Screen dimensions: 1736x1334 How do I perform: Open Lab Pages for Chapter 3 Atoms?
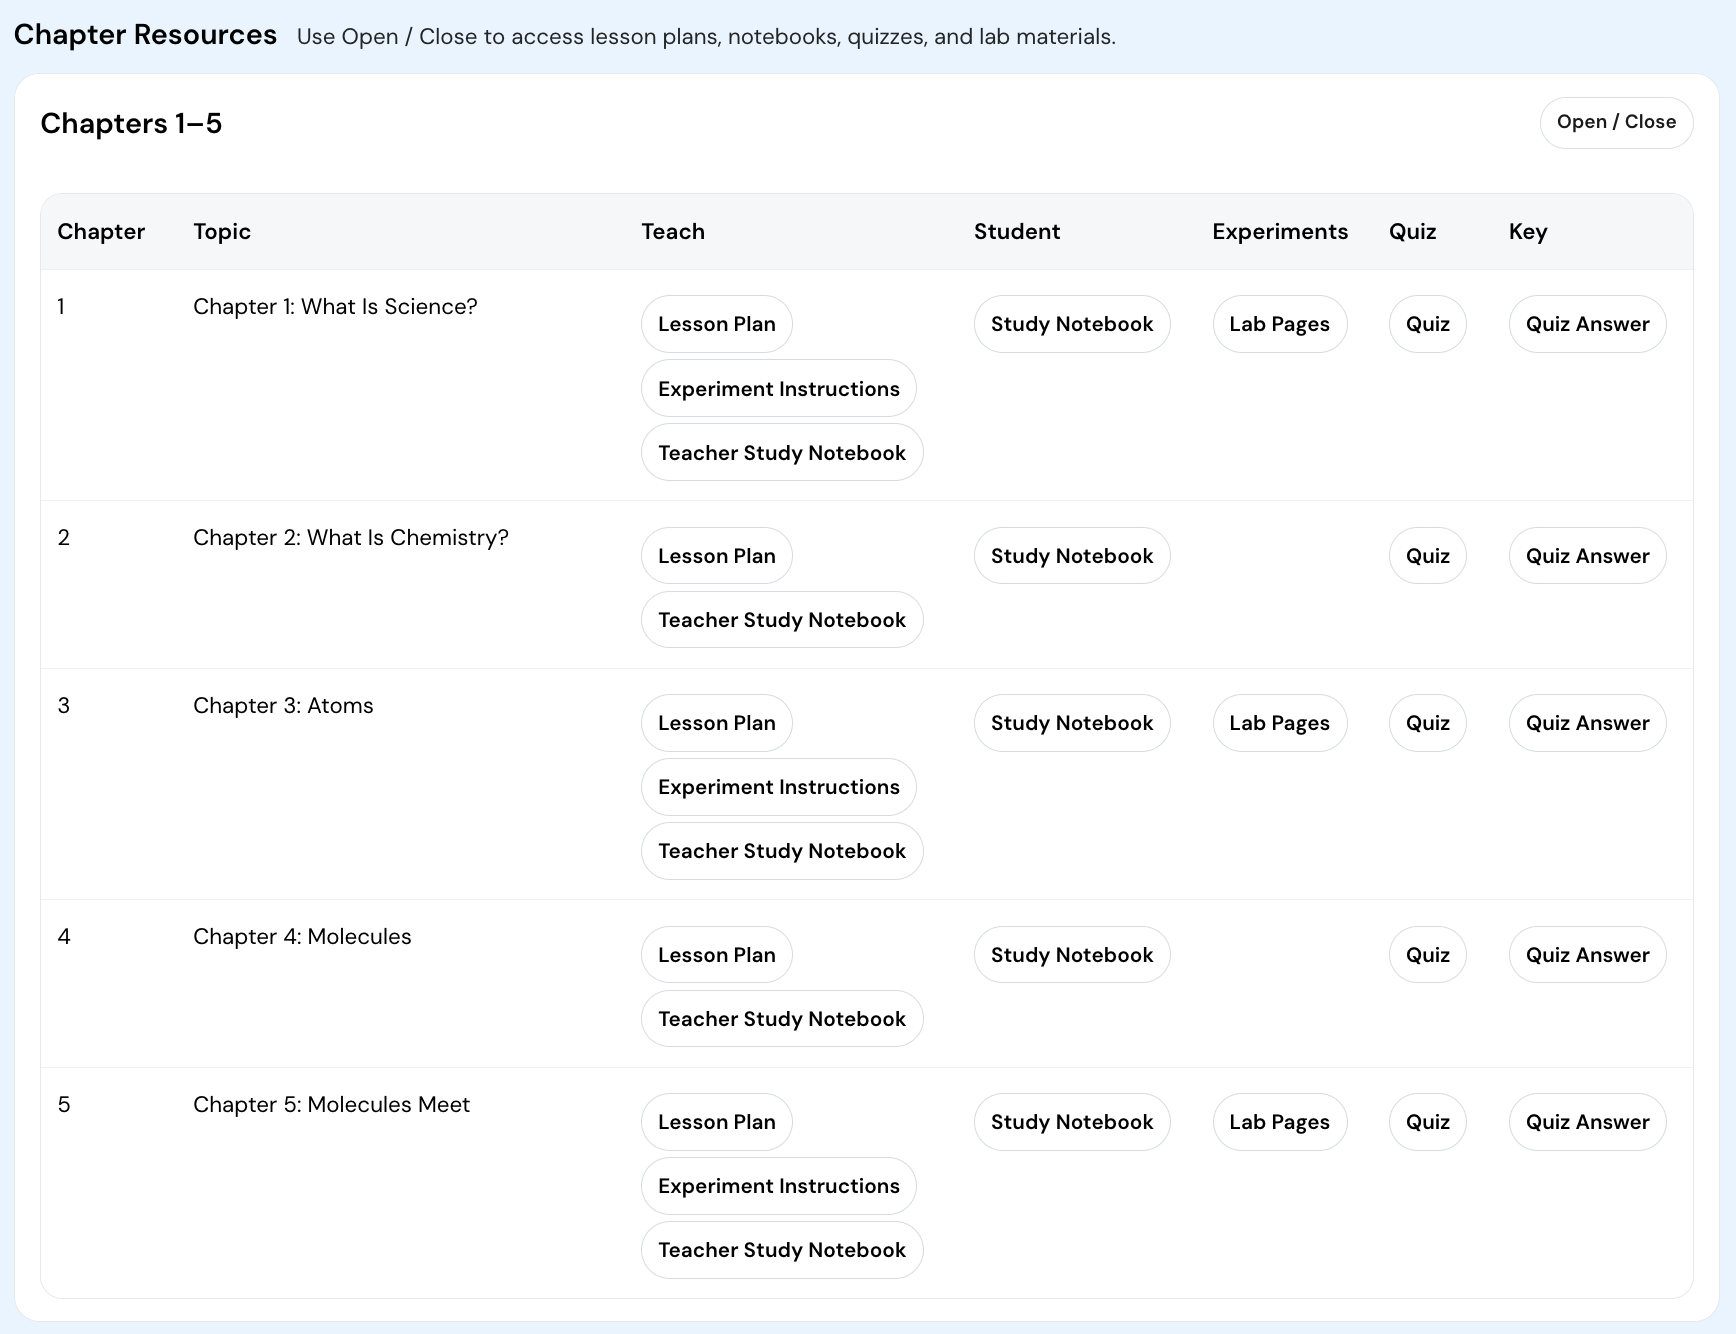click(x=1279, y=723)
